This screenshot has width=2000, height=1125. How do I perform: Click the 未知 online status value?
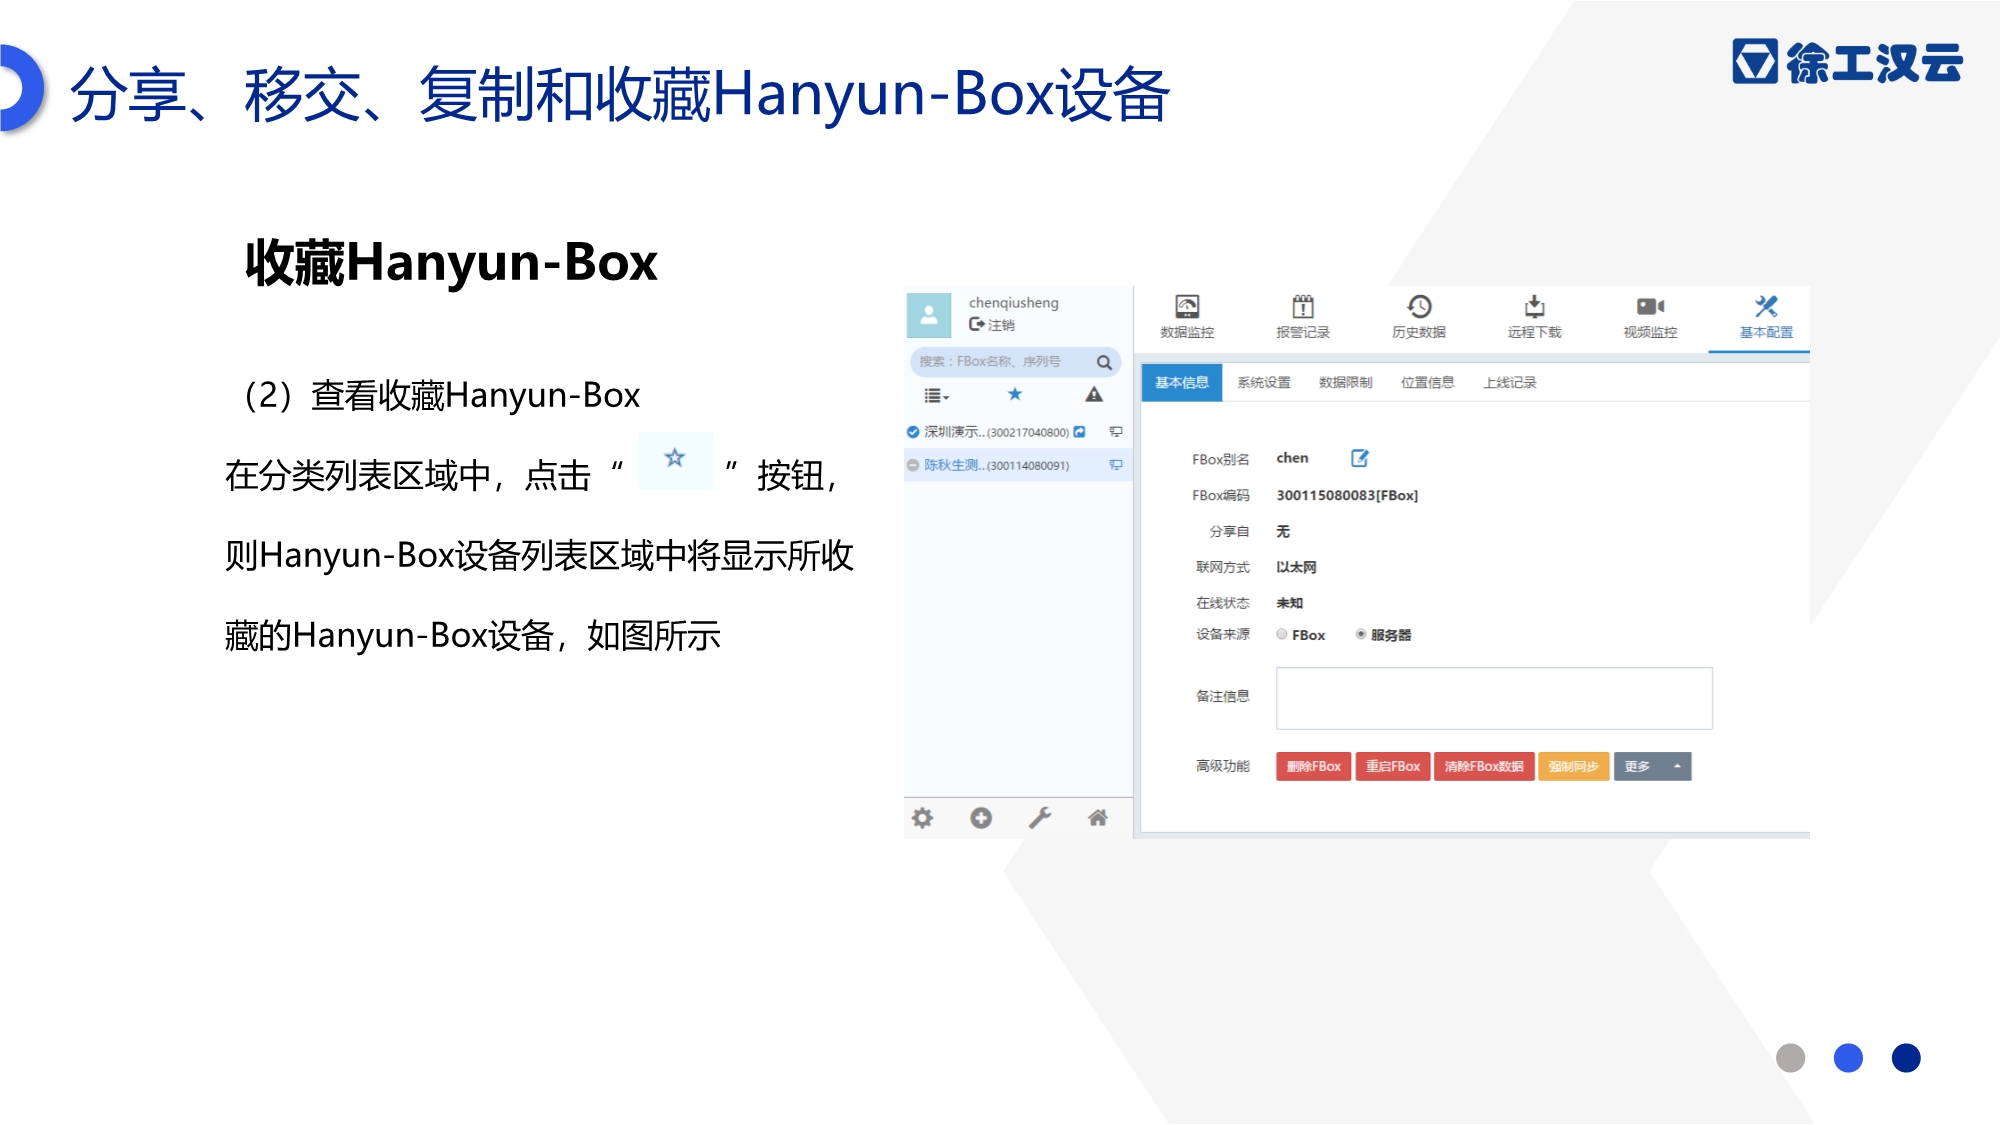tap(1289, 603)
